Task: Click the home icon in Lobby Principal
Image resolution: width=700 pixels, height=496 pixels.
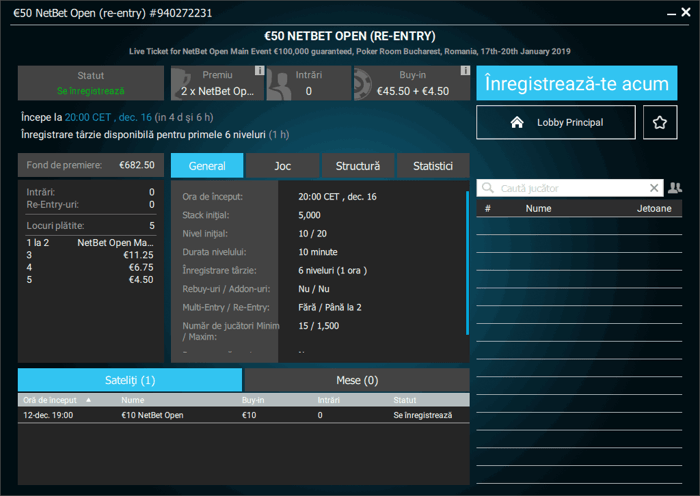Action: (x=517, y=122)
